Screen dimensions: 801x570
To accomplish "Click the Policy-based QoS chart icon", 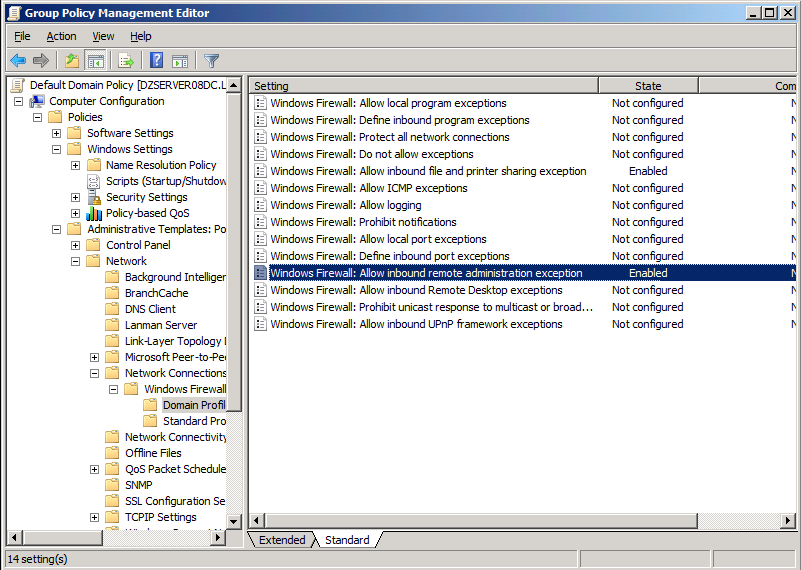I will [94, 213].
